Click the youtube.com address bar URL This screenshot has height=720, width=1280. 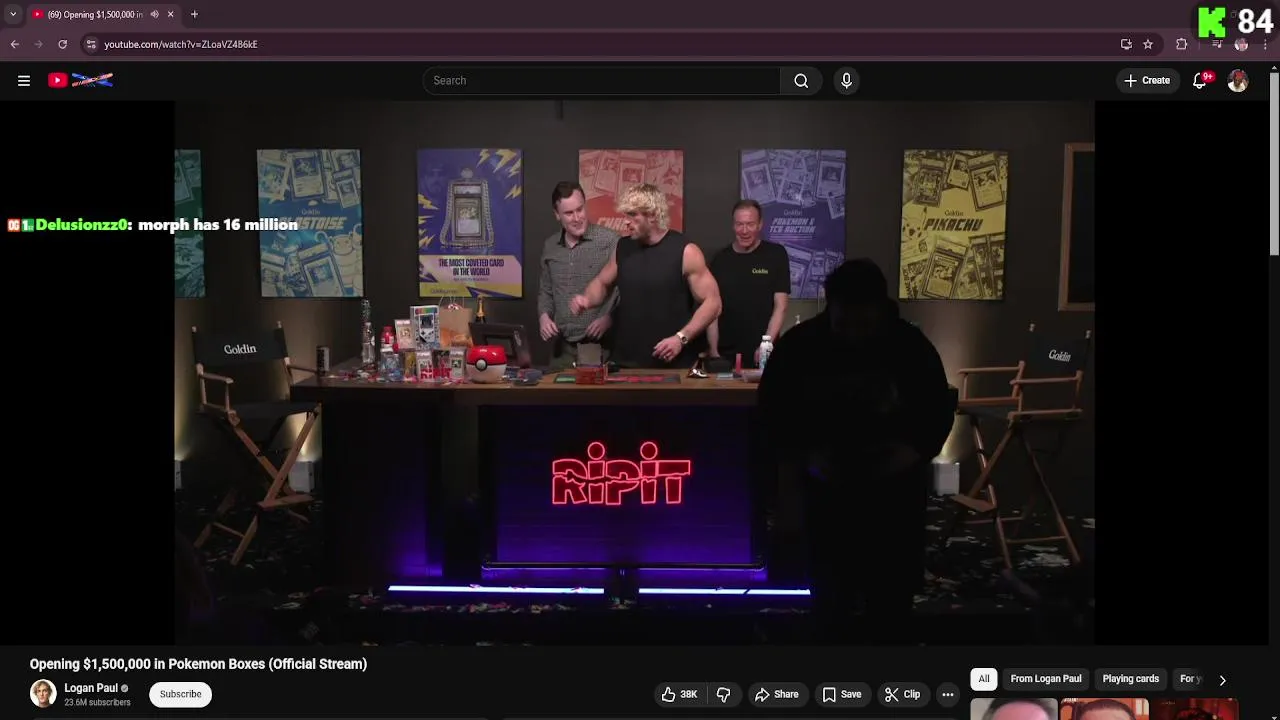point(181,44)
